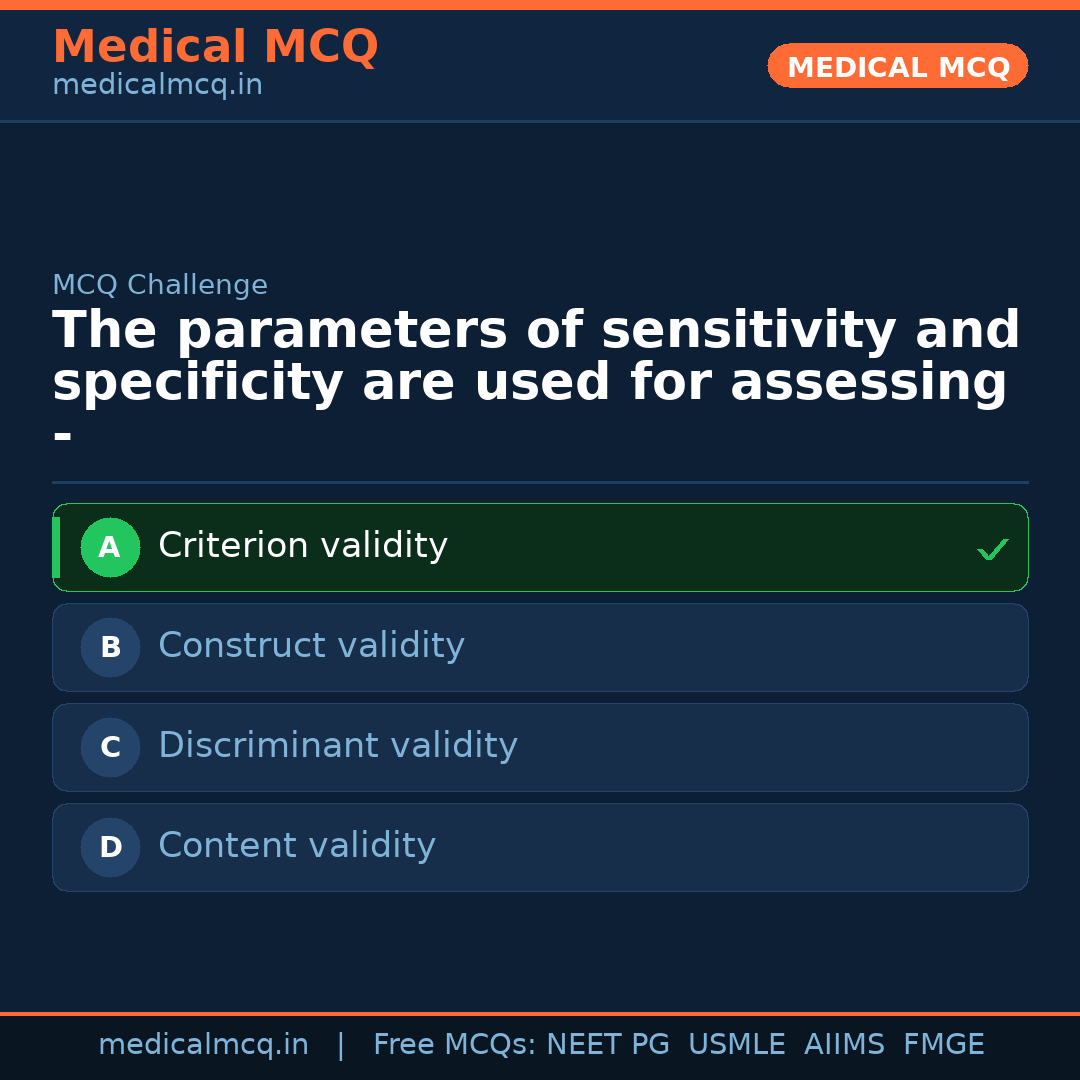Select the Discriminant validity answer
This screenshot has width=1080, height=1080.
click(x=337, y=746)
